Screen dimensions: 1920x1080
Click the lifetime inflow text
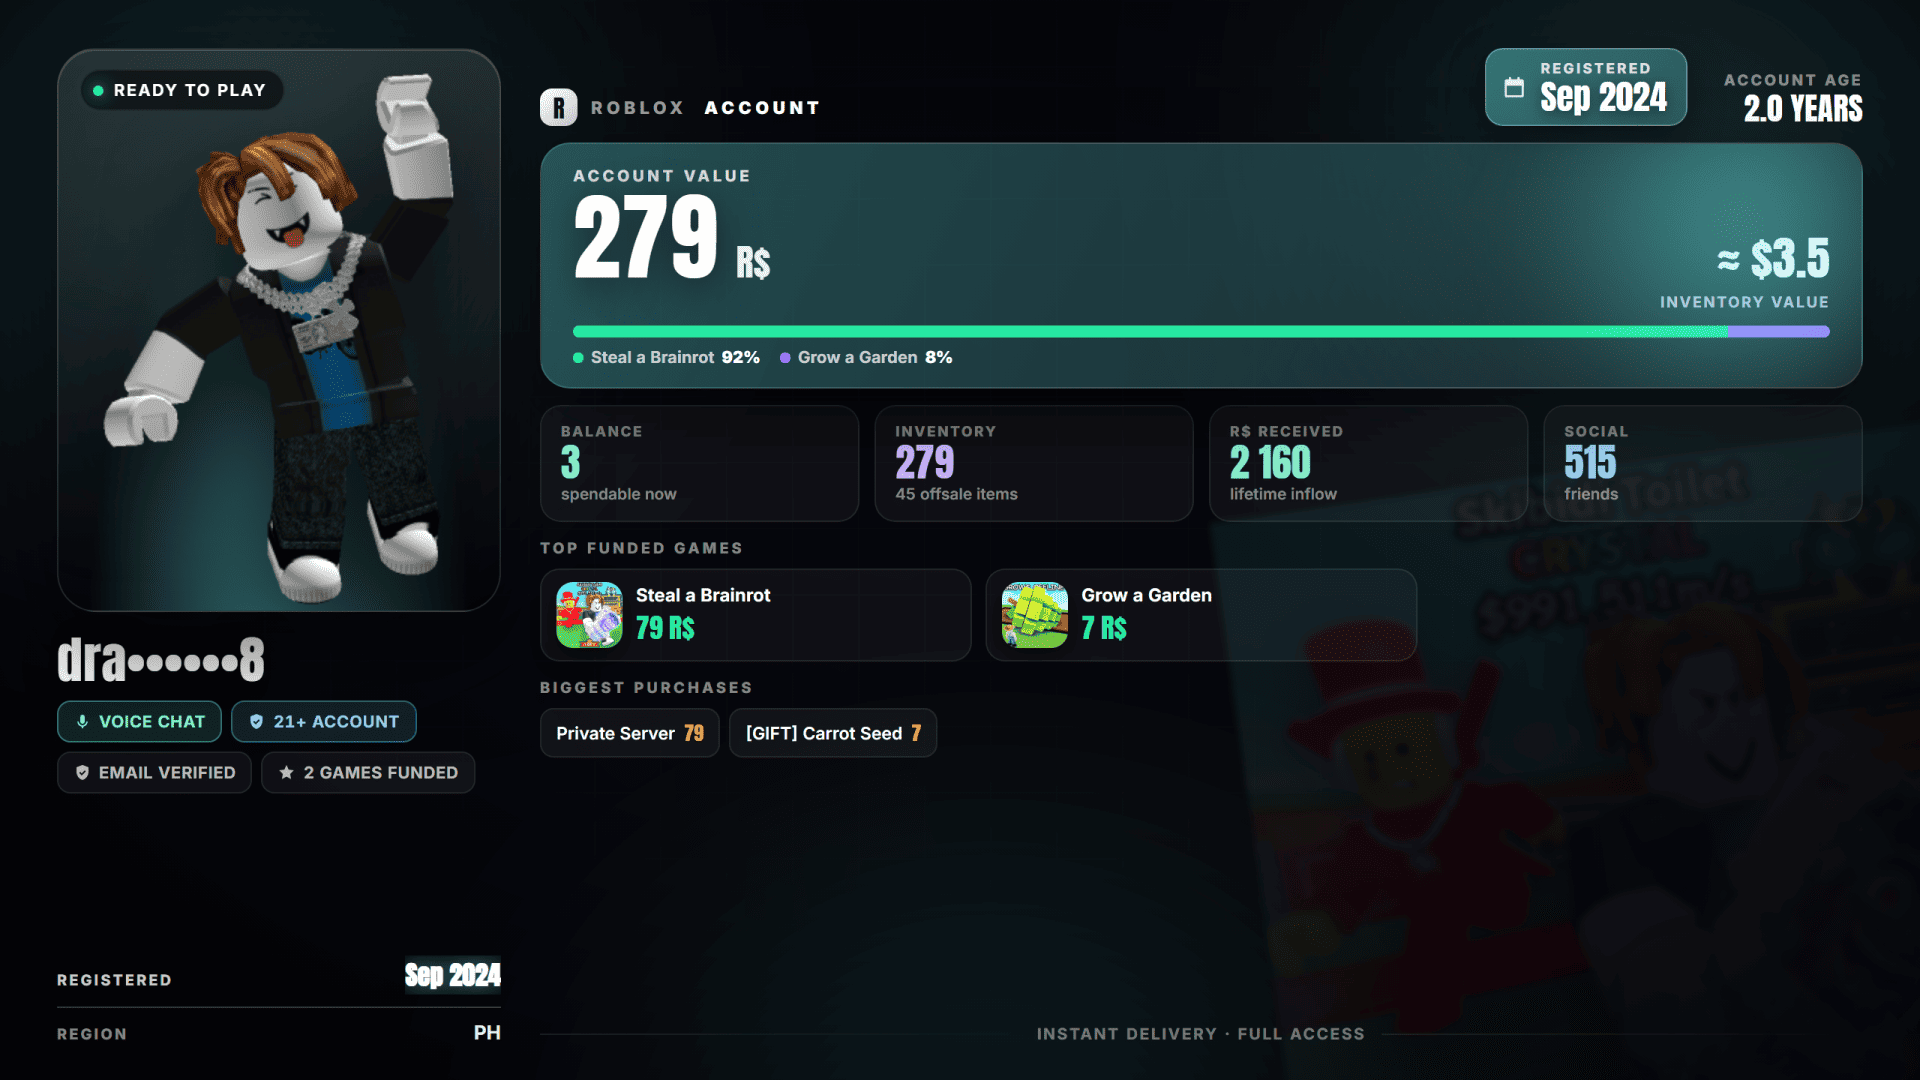coord(1283,494)
